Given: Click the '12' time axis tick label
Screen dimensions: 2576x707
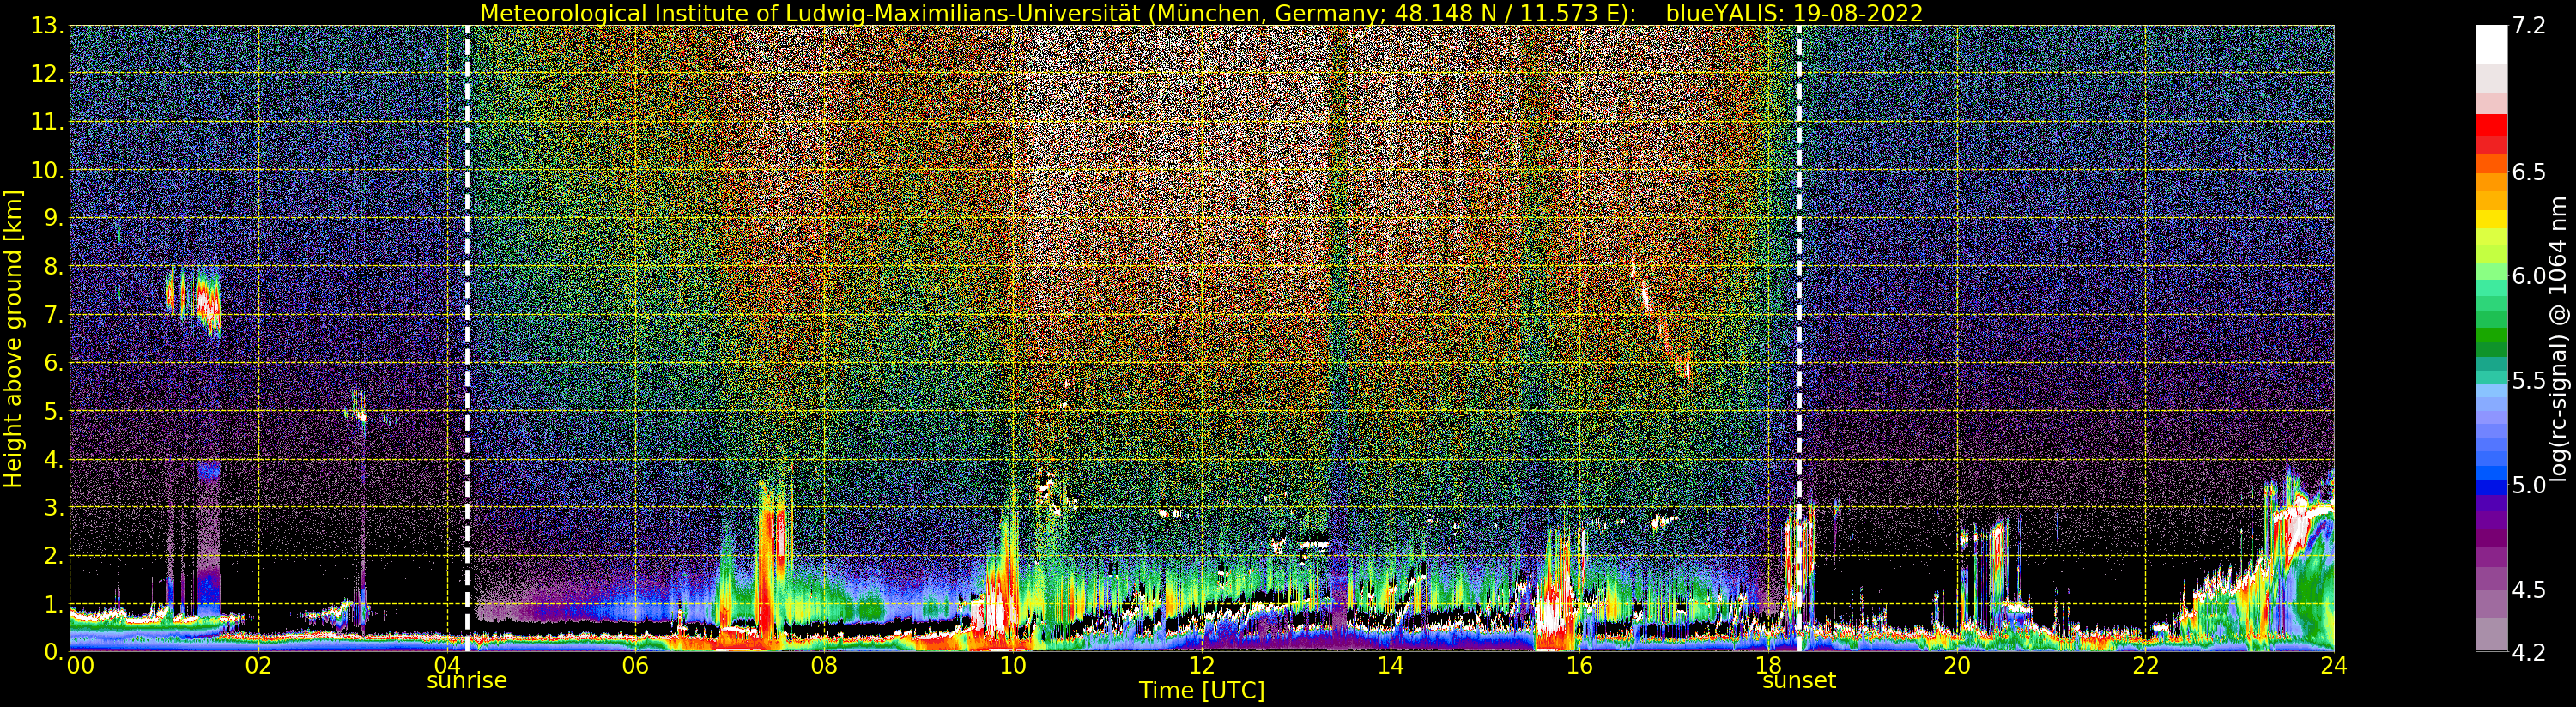Looking at the screenshot, I should coord(1202,665).
